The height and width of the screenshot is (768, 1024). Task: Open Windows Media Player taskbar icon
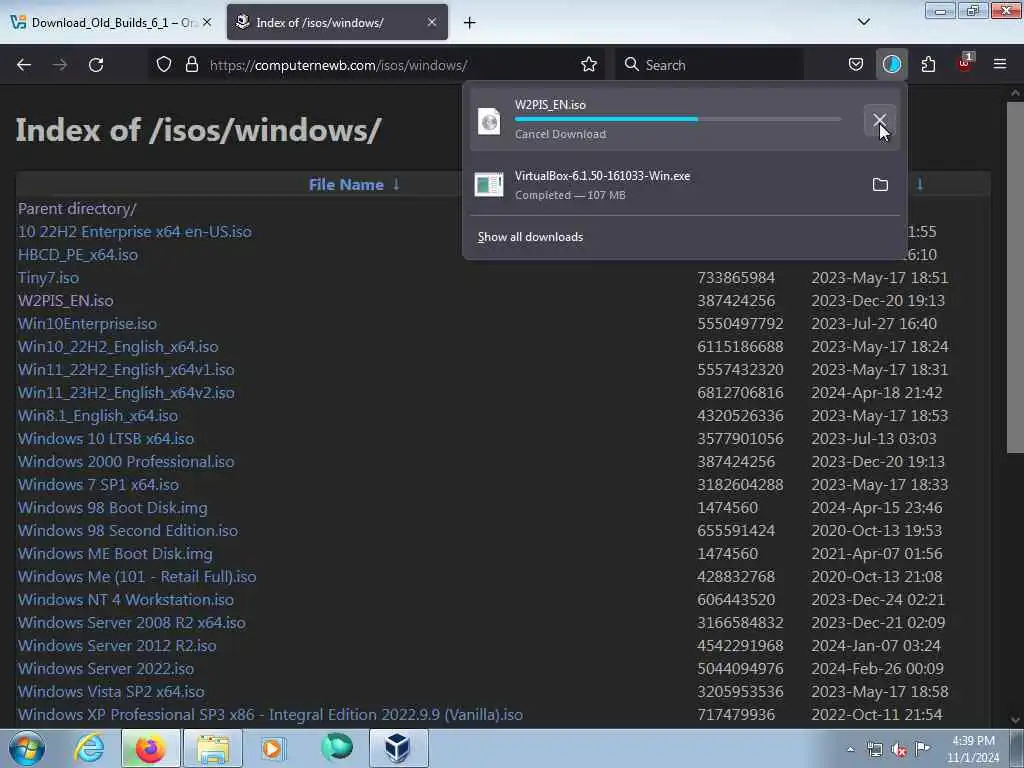pos(273,748)
